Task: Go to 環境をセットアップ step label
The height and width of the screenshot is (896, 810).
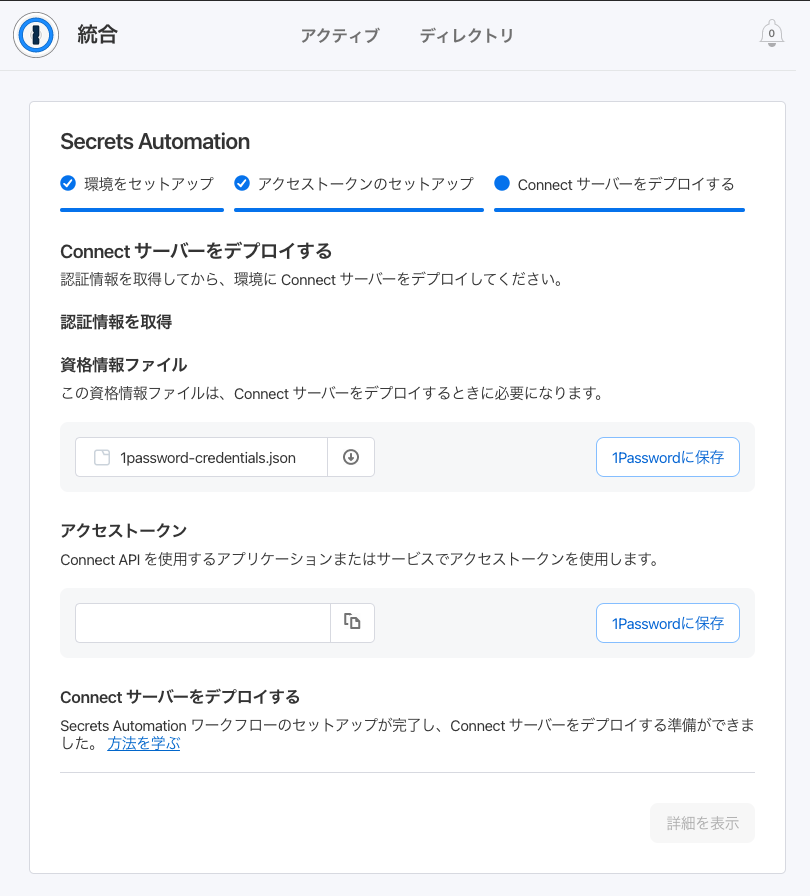Action: tap(149, 184)
